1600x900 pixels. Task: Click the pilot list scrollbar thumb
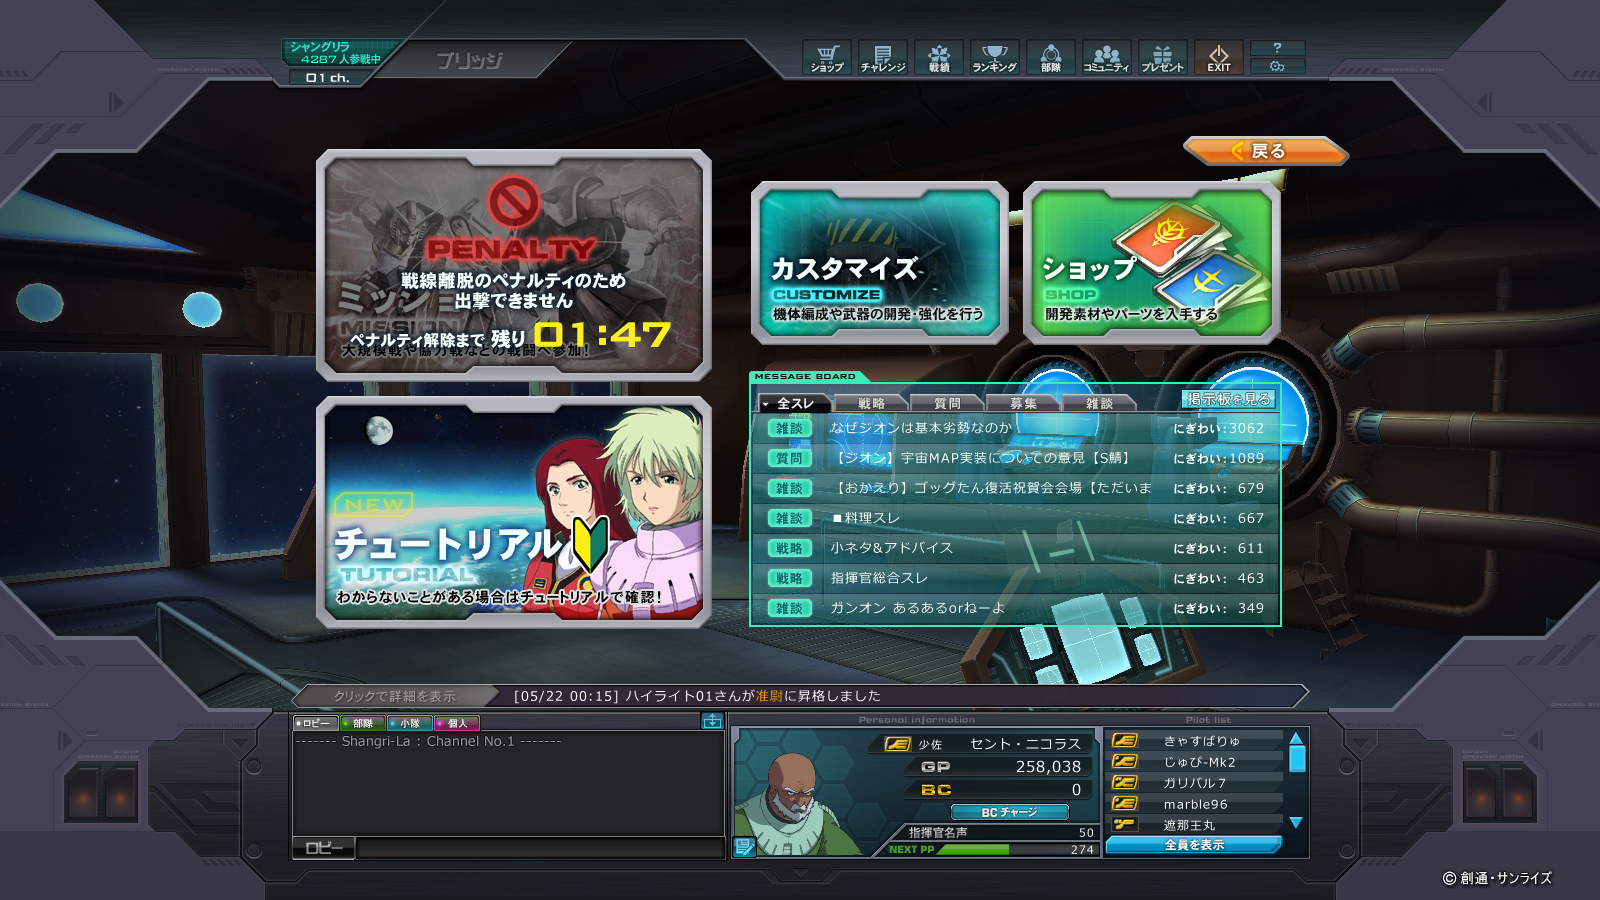point(1297,759)
